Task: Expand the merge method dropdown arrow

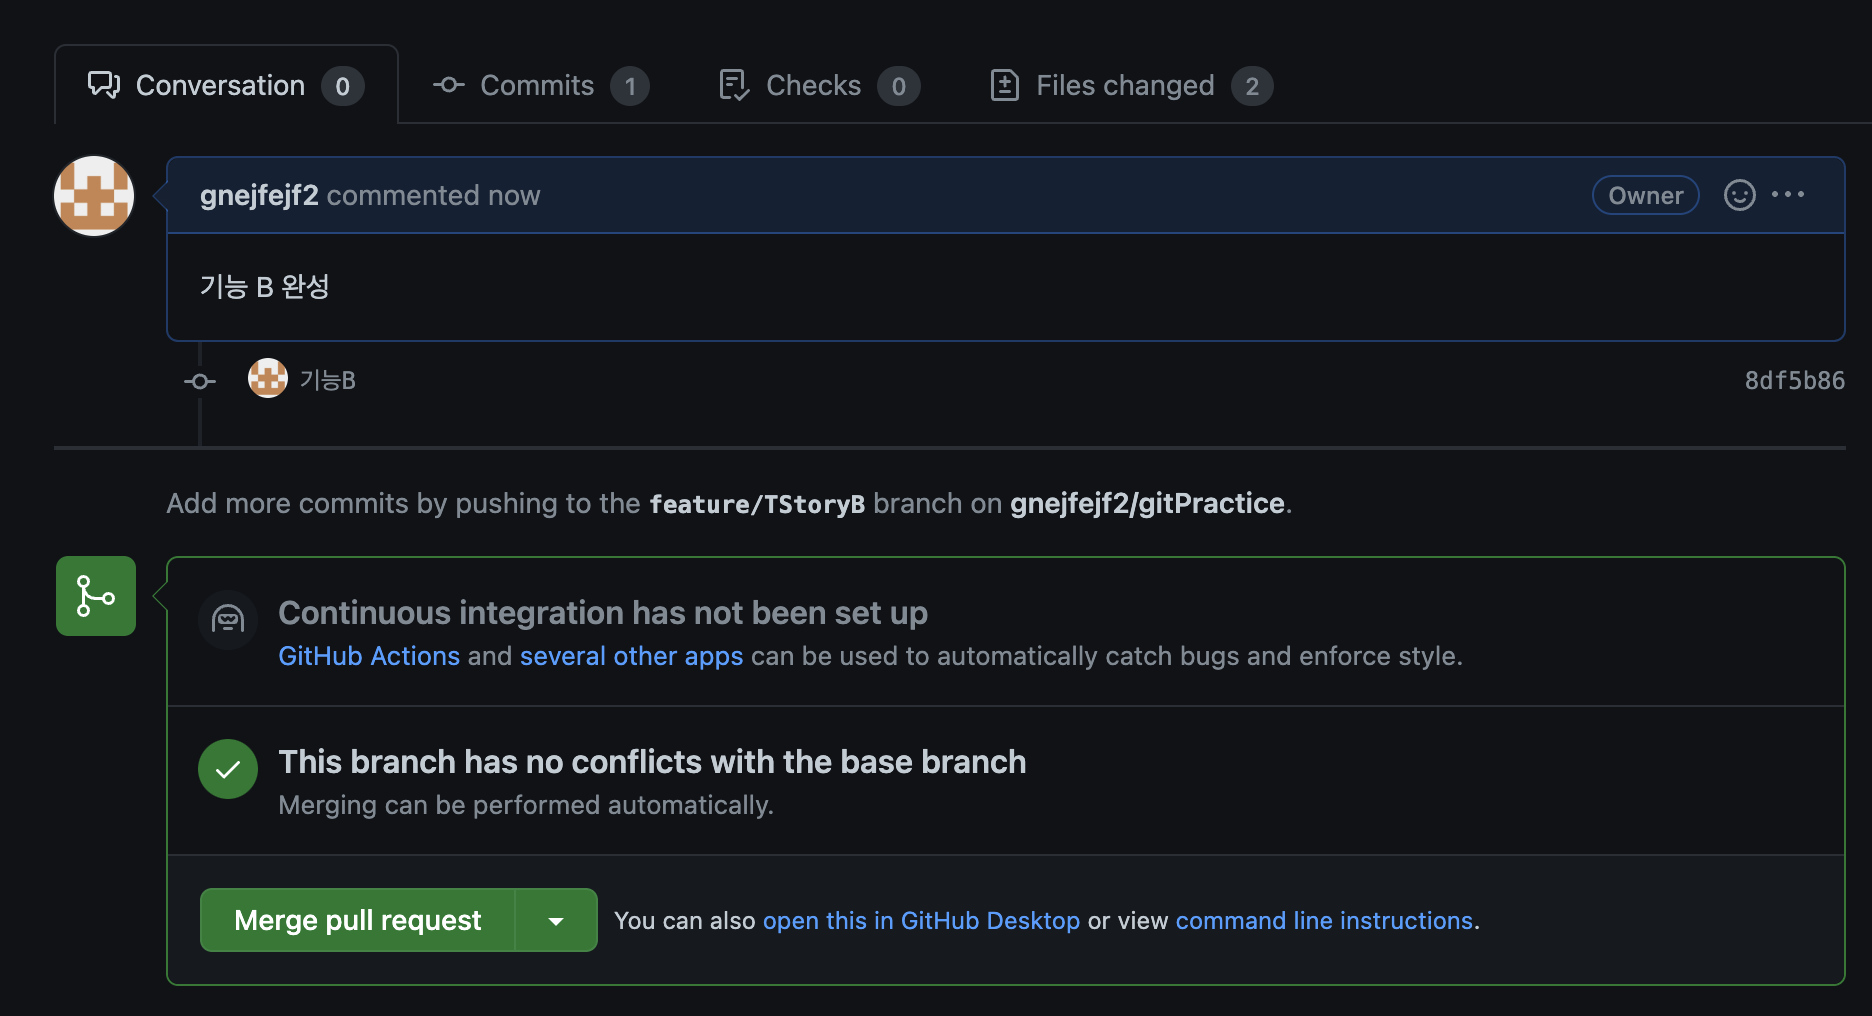Action: click(556, 920)
